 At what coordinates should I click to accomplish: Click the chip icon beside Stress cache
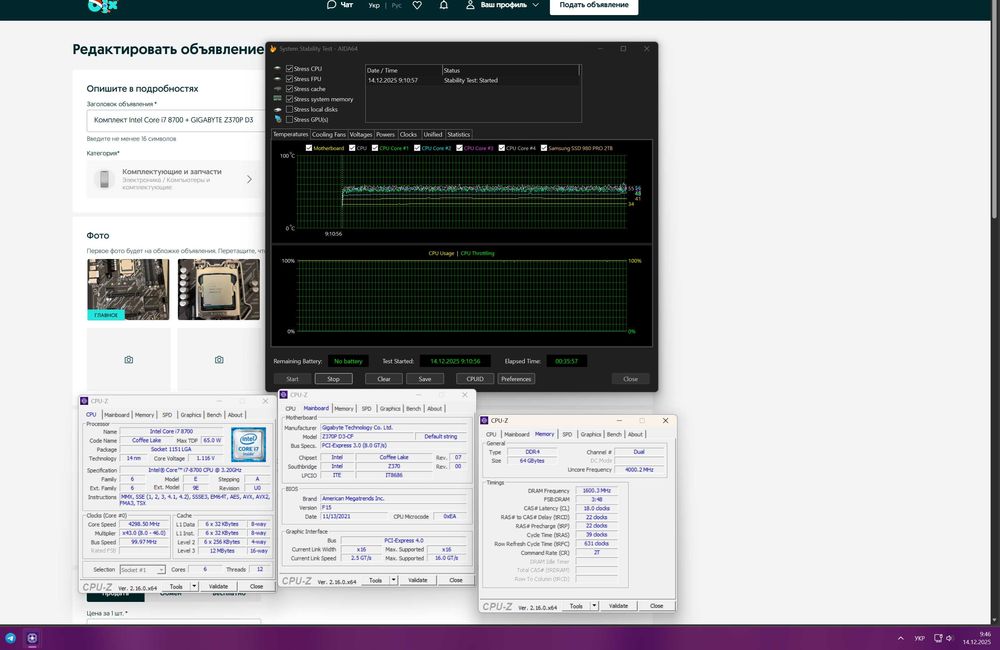277,89
